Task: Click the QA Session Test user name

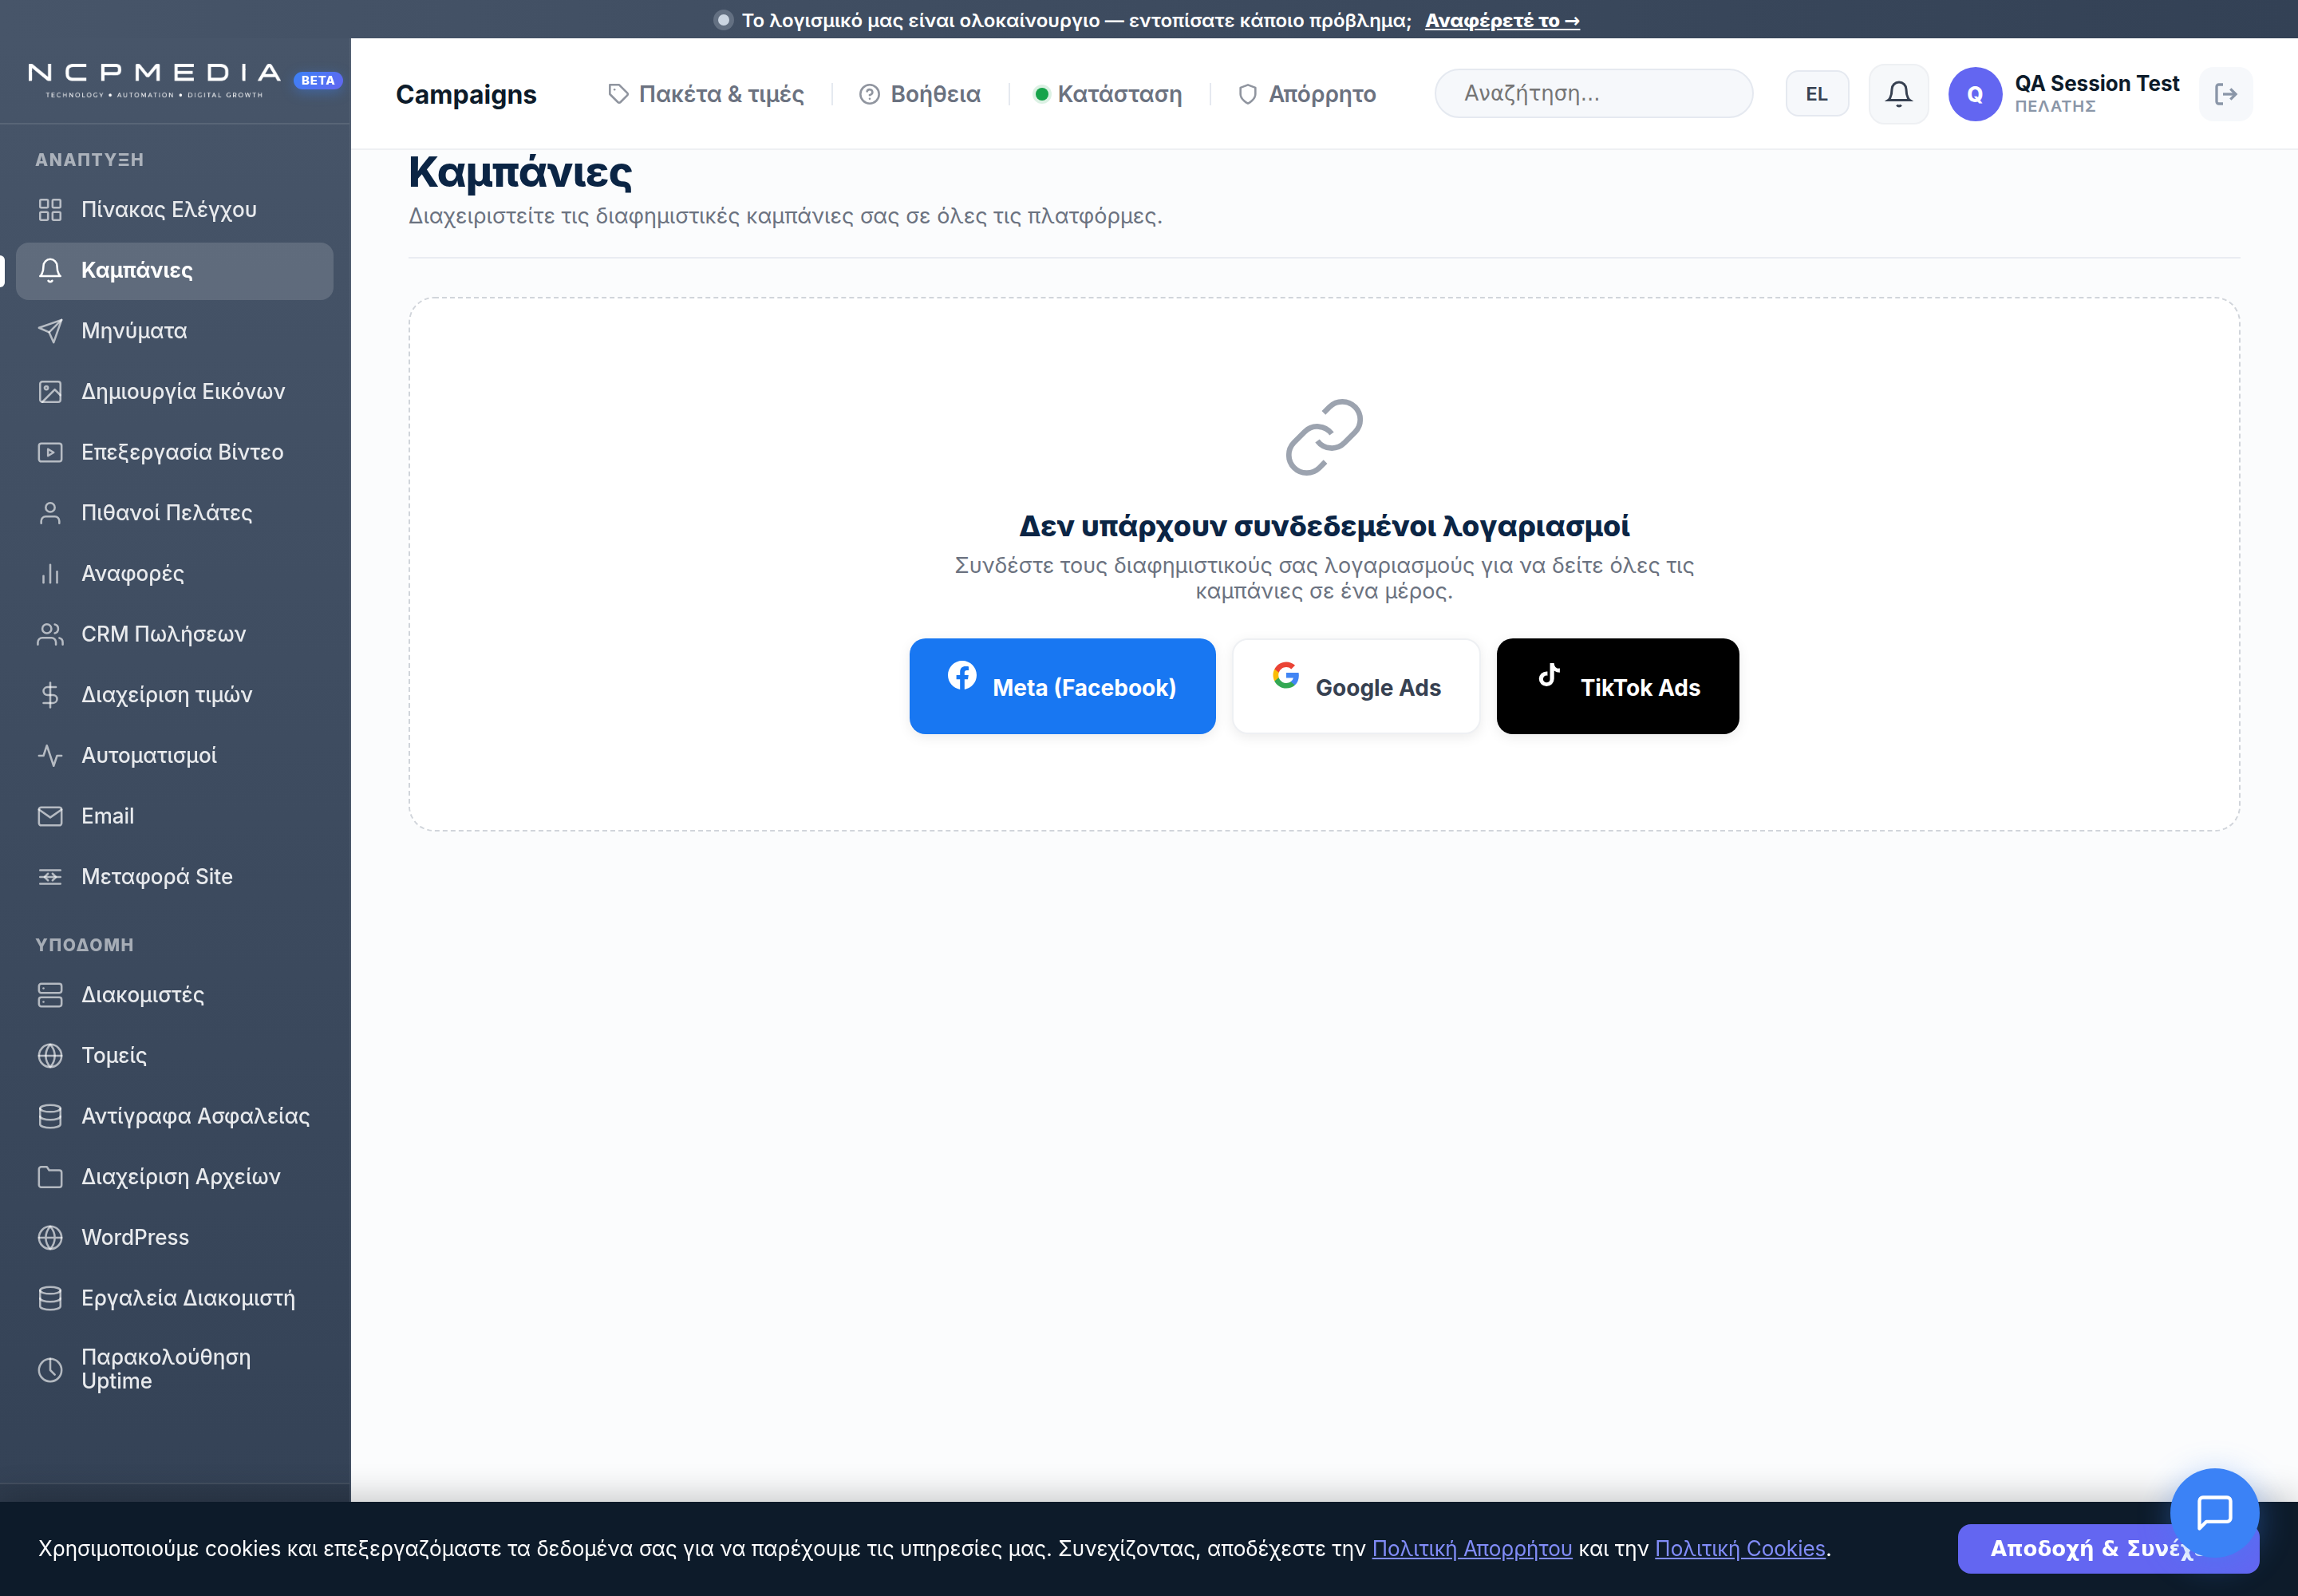Action: coord(2096,83)
